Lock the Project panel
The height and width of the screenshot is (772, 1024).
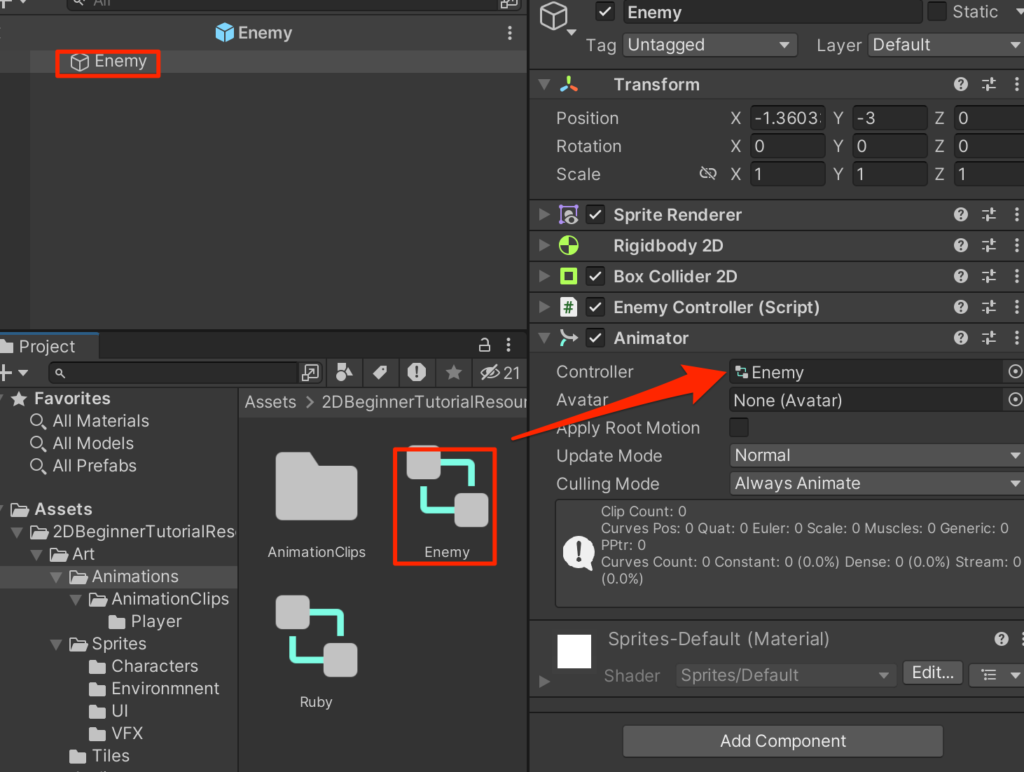[x=484, y=345]
